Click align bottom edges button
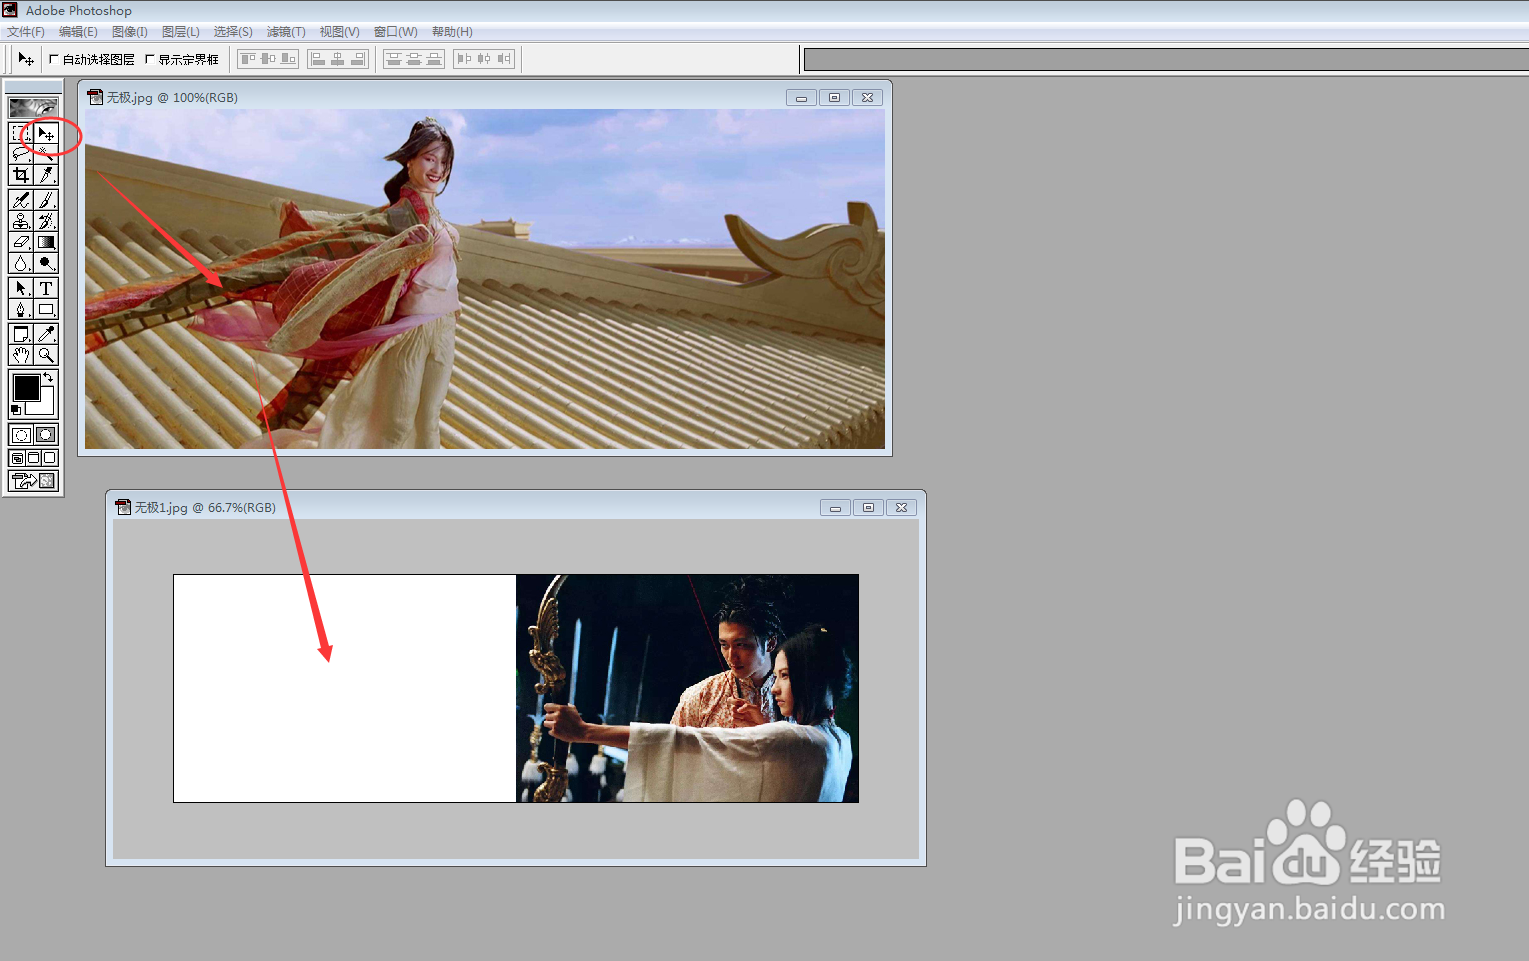The width and height of the screenshot is (1529, 961). [x=288, y=59]
